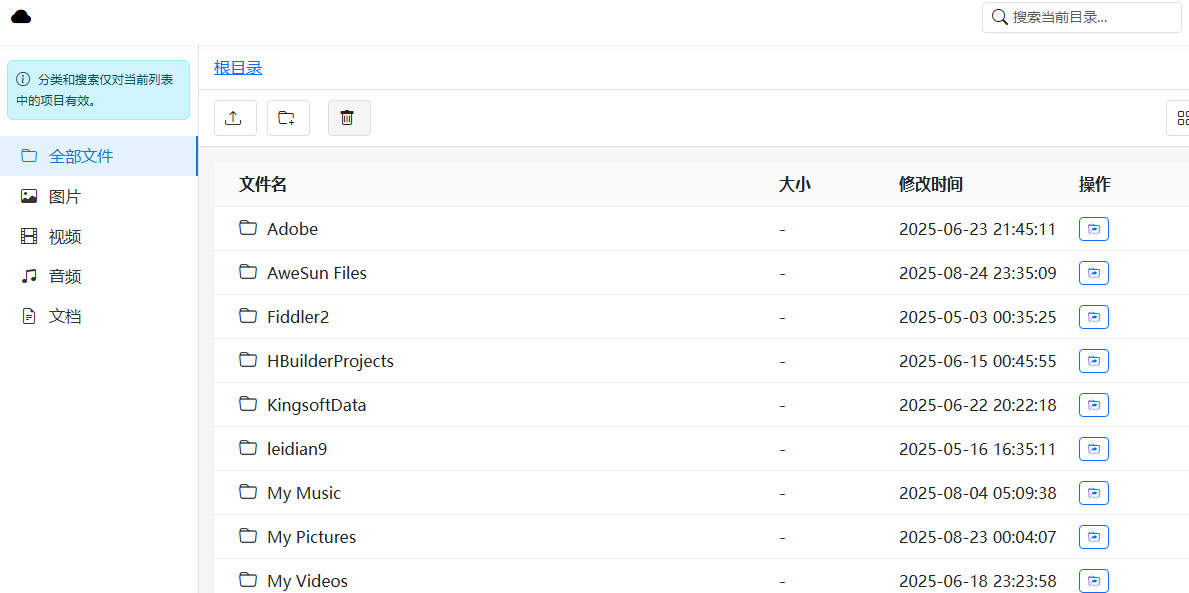Click the 修改时间 column header

pyautogui.click(x=930, y=184)
